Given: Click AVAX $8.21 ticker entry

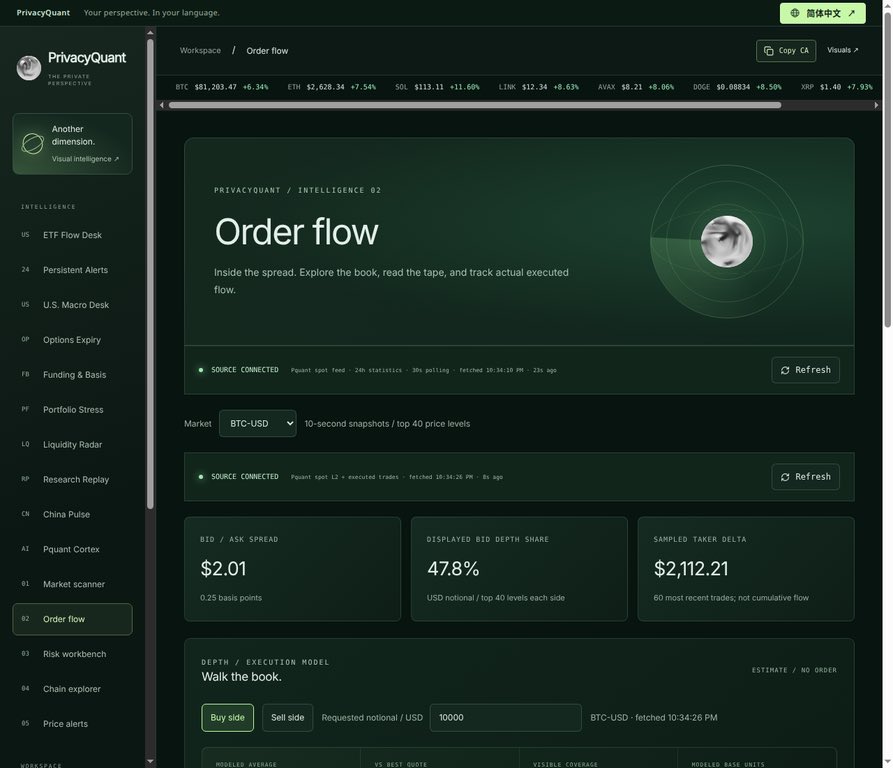Looking at the screenshot, I should click(x=636, y=87).
